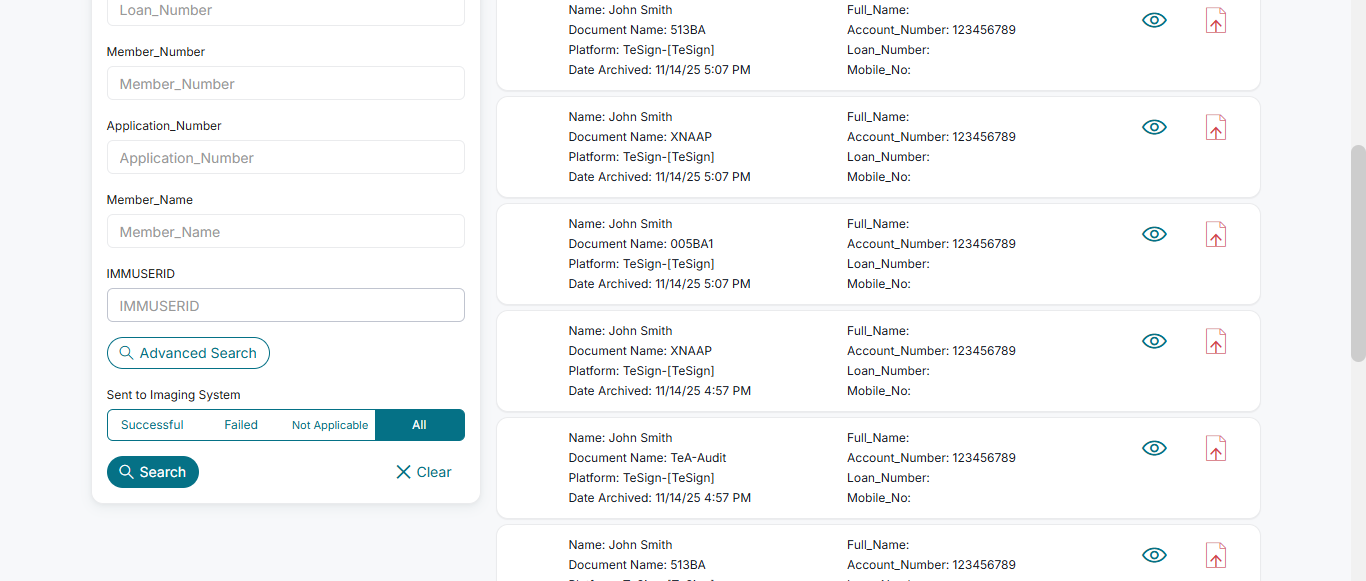Click Platform text in 005BA1 card
Viewport: 1366px width, 581px height.
(642, 264)
